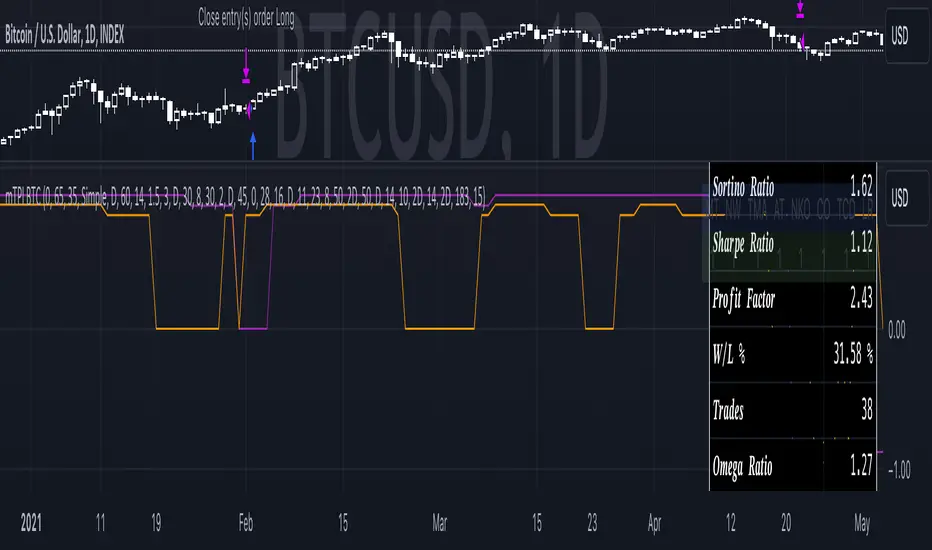The image size is (932, 550).
Task: Click the magenta close-entry arrow near February
Action: click(246, 67)
